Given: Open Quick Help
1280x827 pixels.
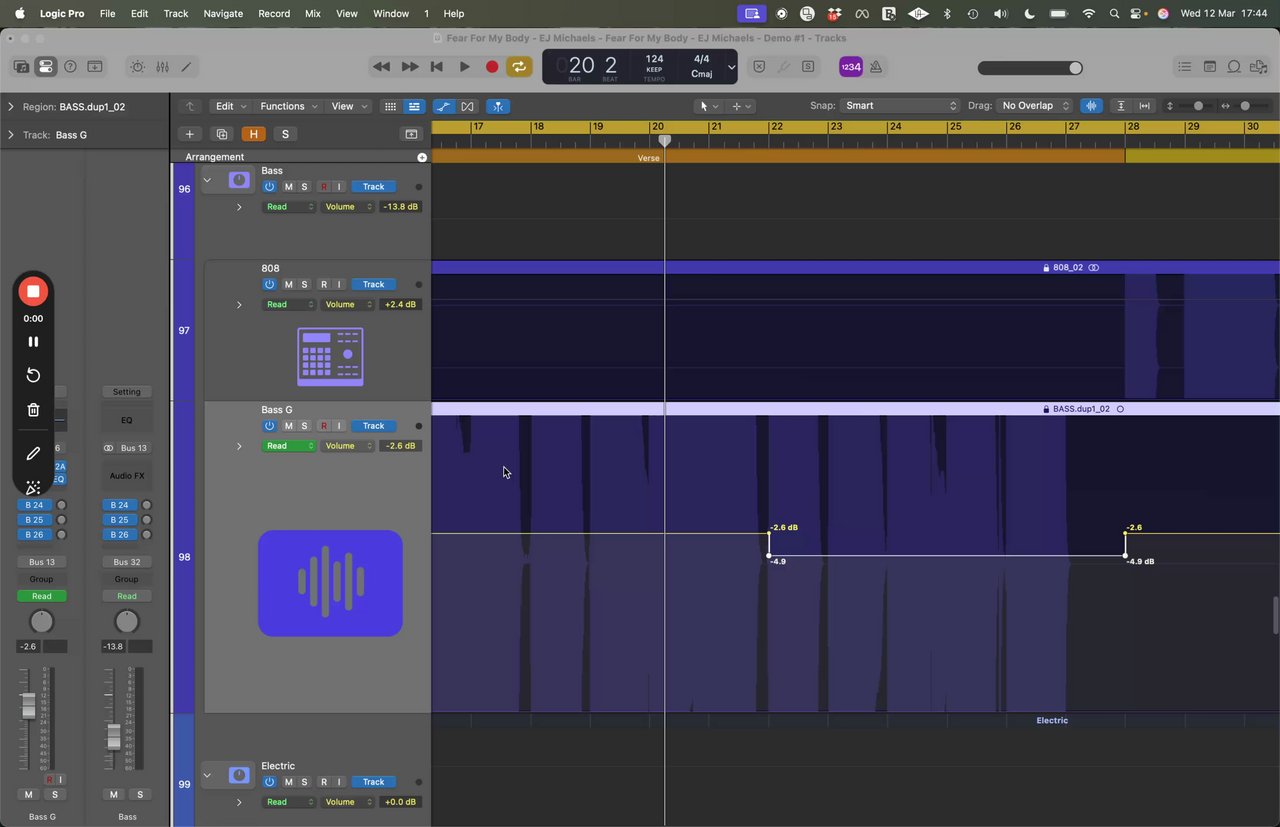Looking at the screenshot, I should [70, 67].
